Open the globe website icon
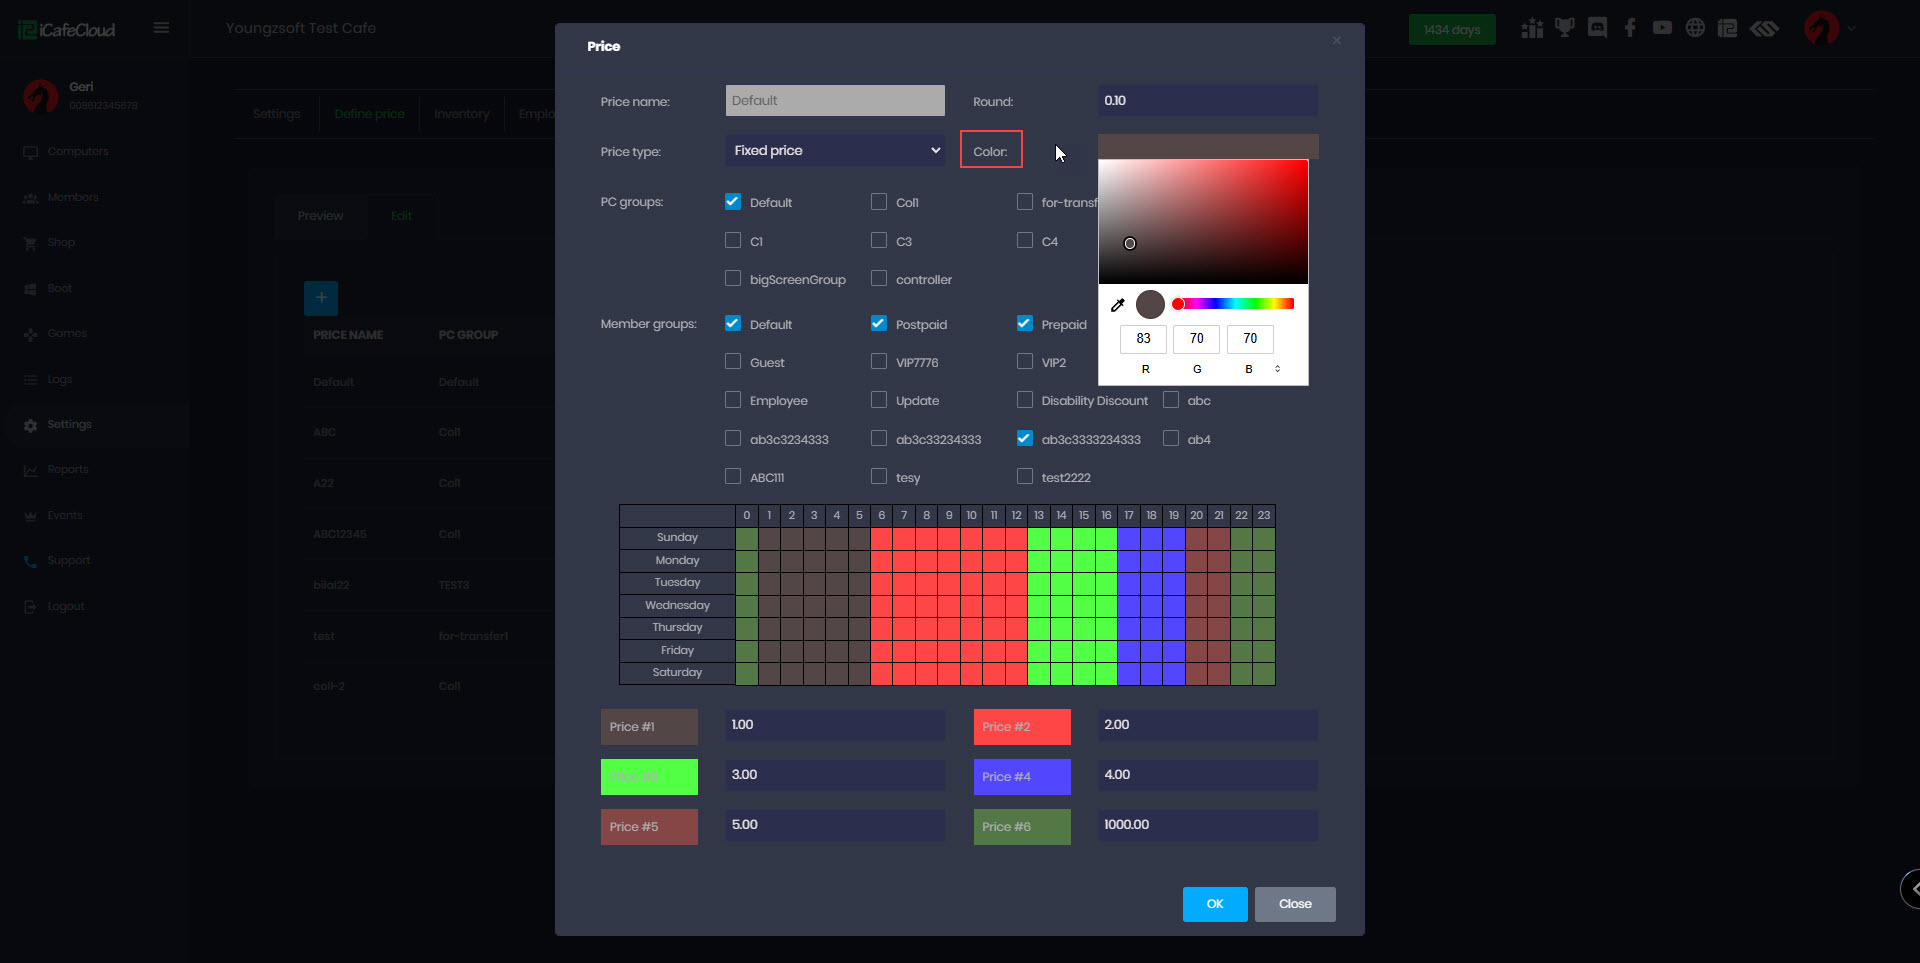The image size is (1920, 963). click(x=1695, y=28)
